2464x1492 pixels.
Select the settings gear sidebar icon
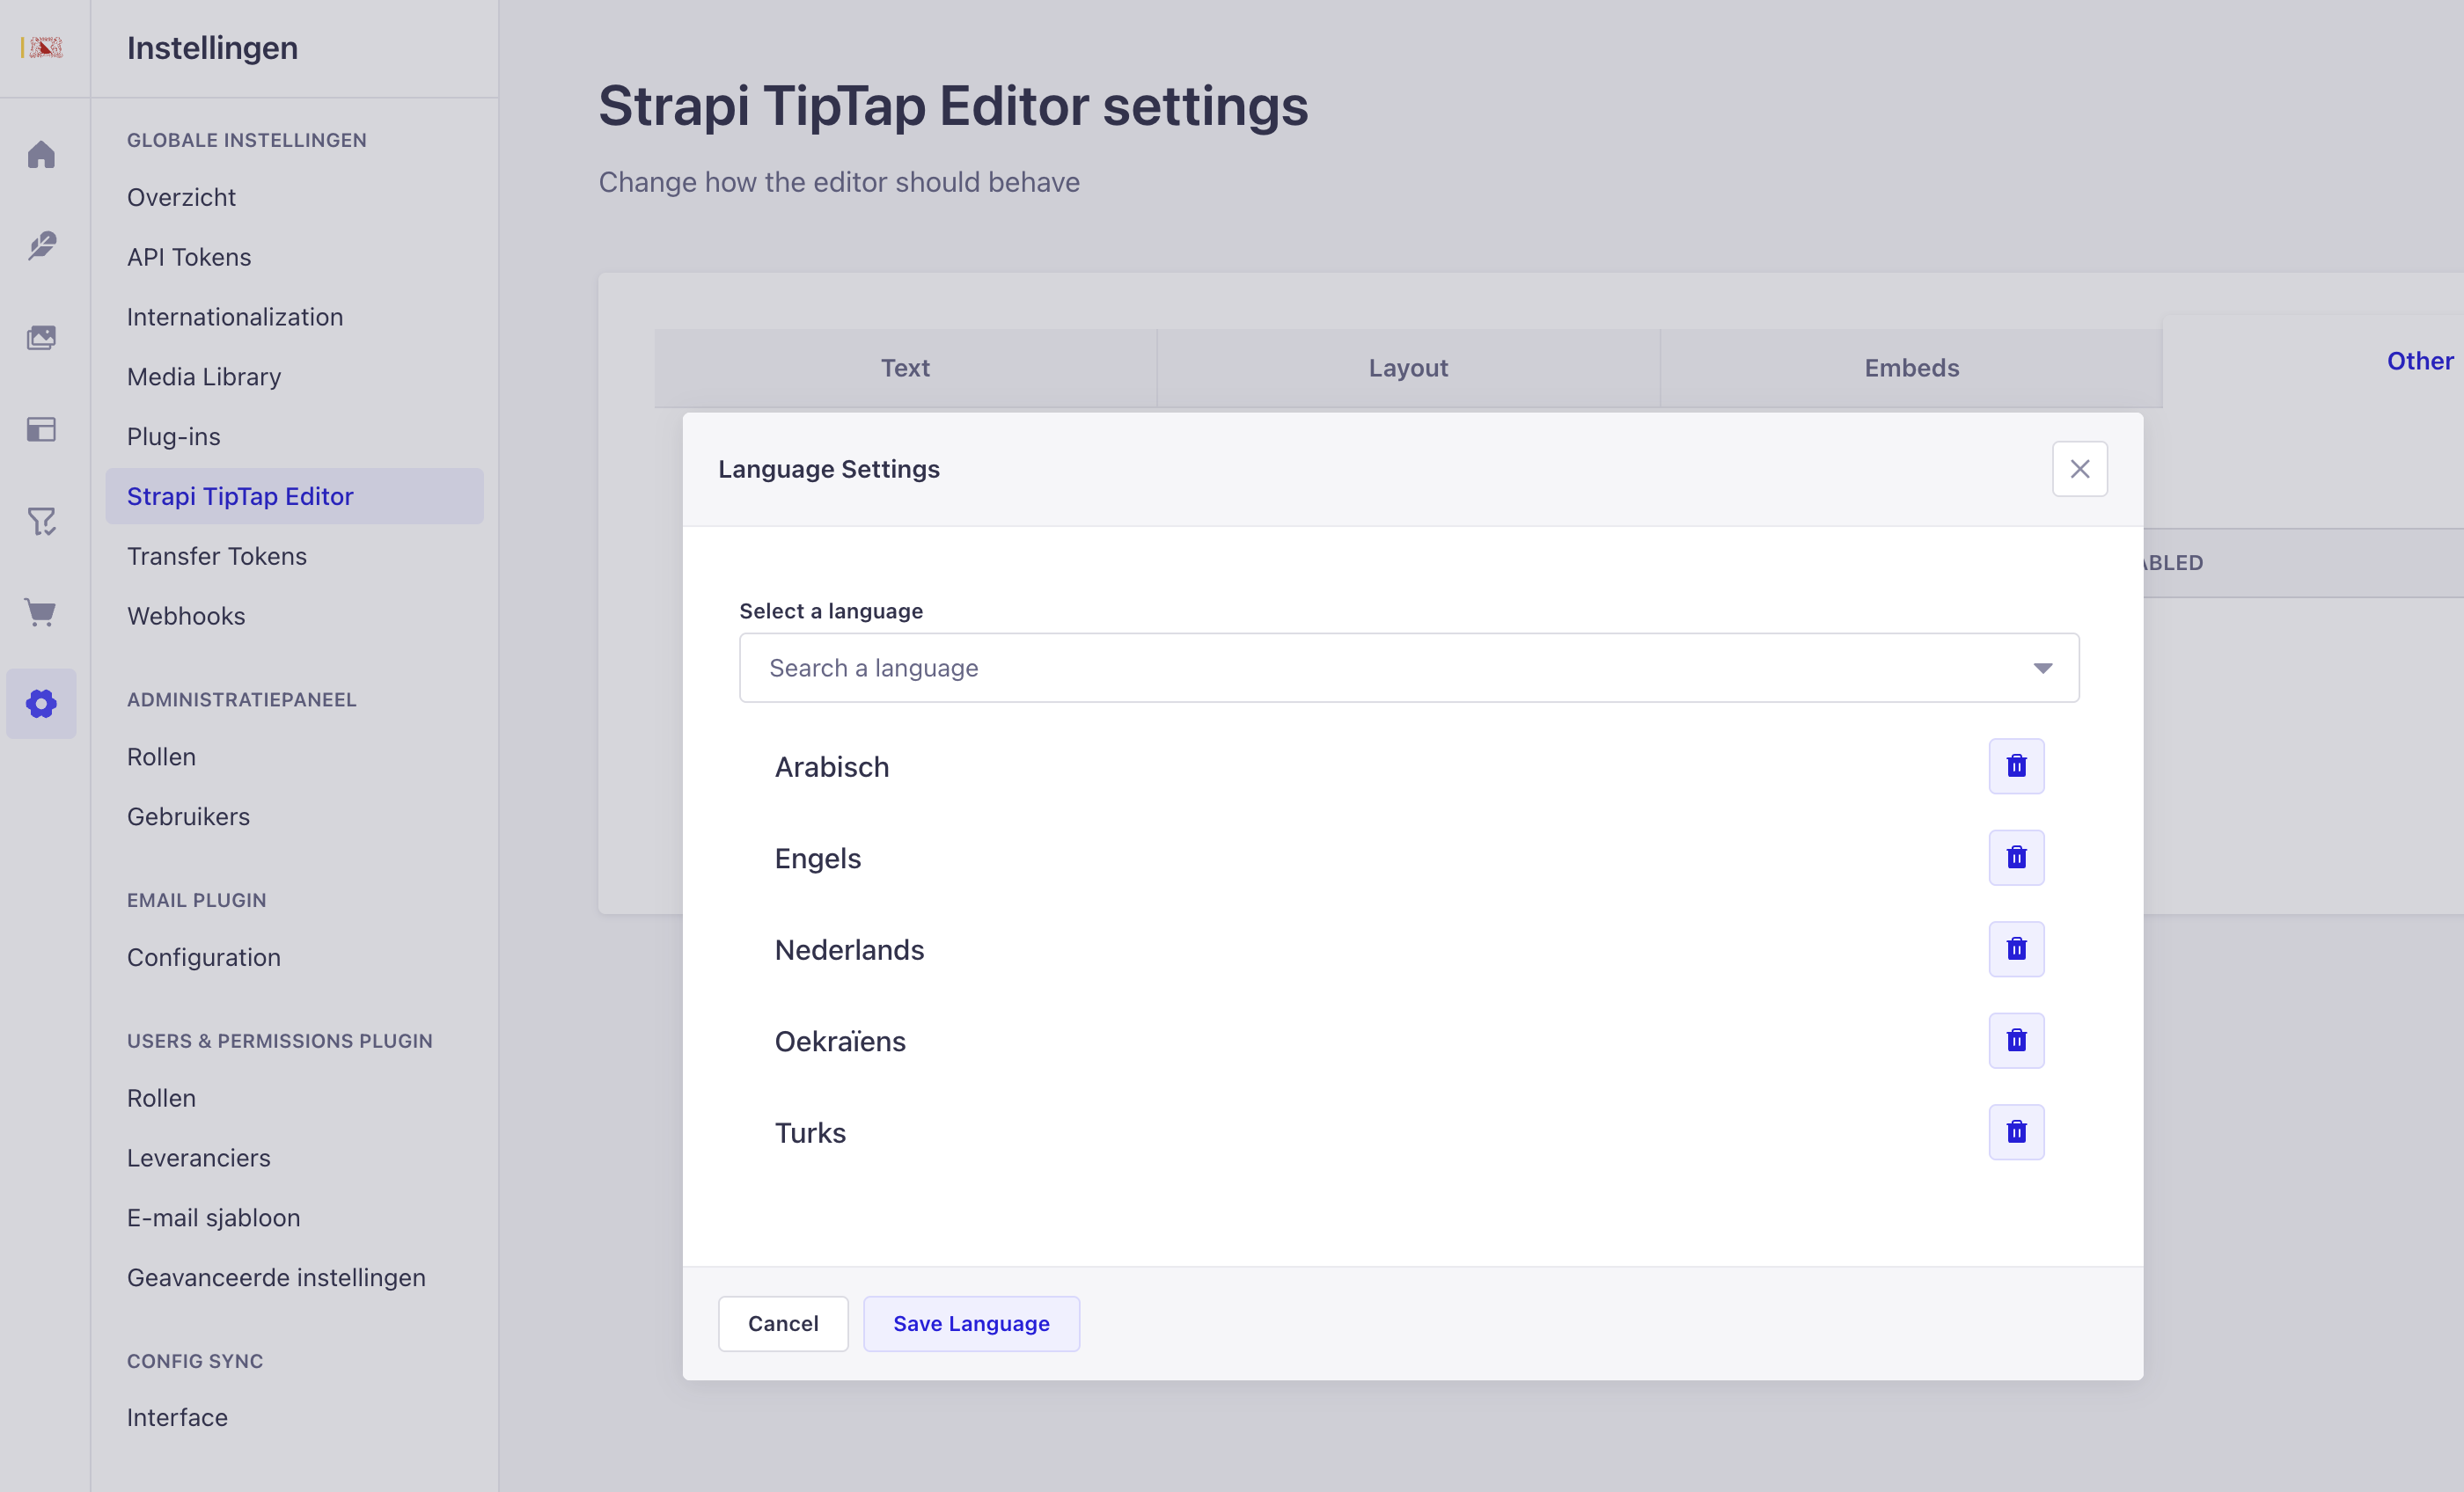(41, 704)
